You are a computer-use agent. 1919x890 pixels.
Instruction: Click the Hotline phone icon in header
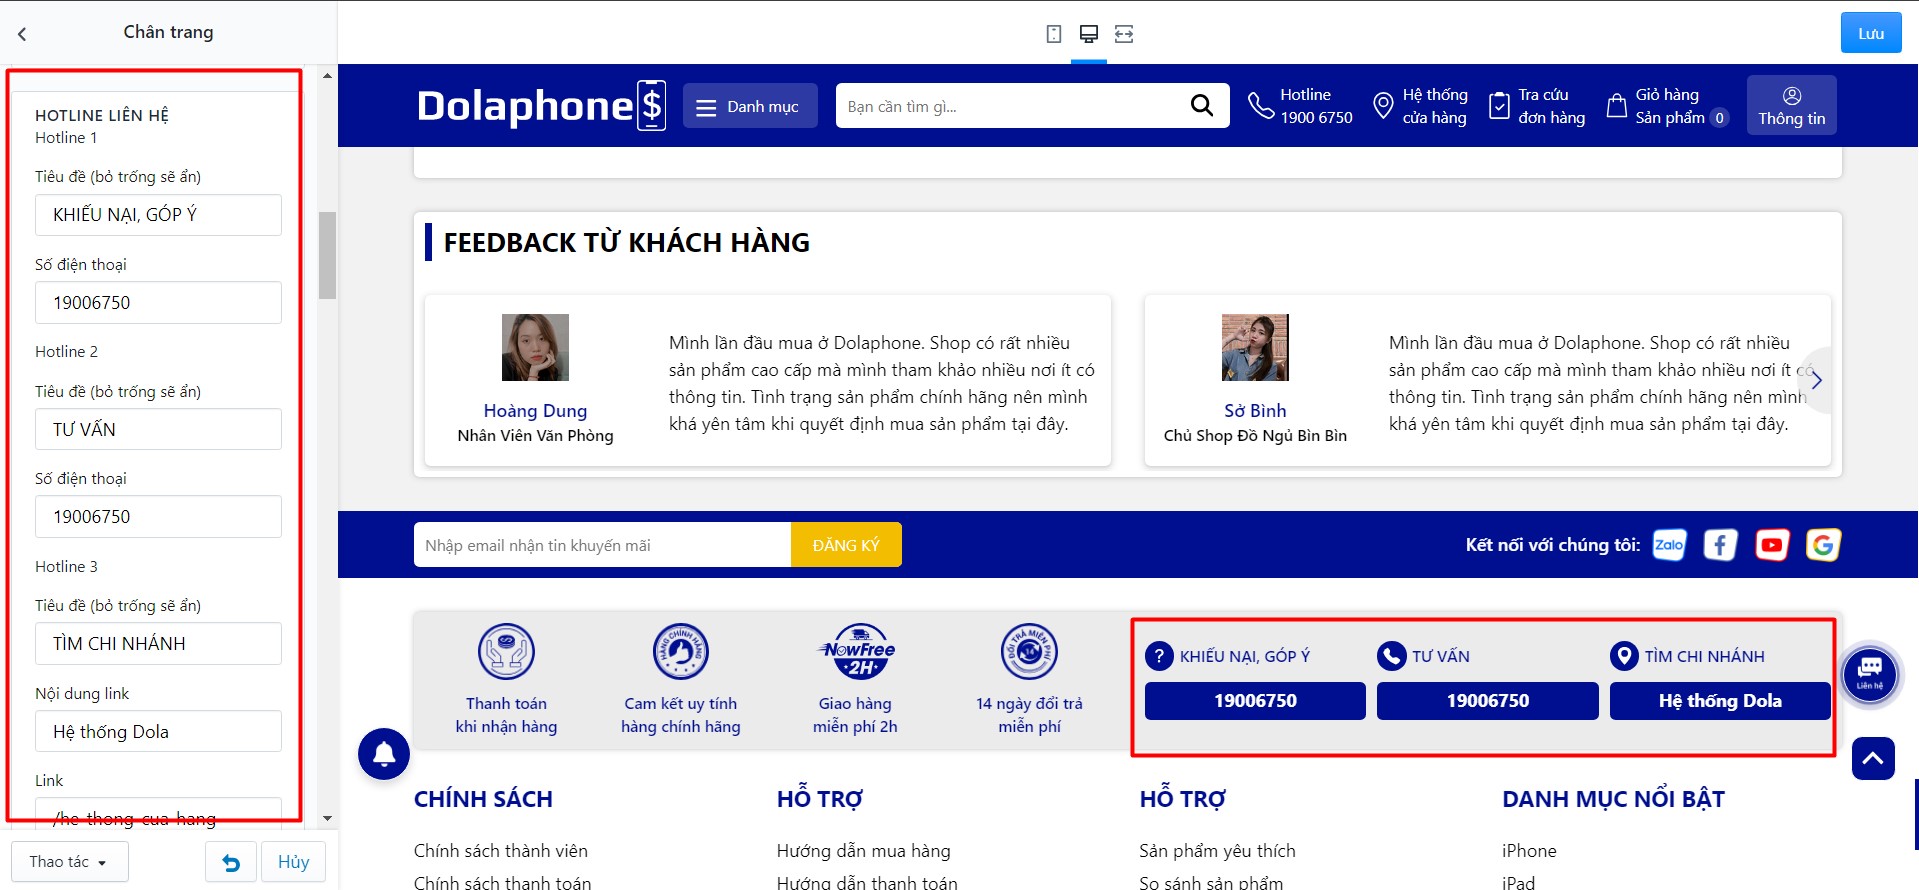(1261, 105)
